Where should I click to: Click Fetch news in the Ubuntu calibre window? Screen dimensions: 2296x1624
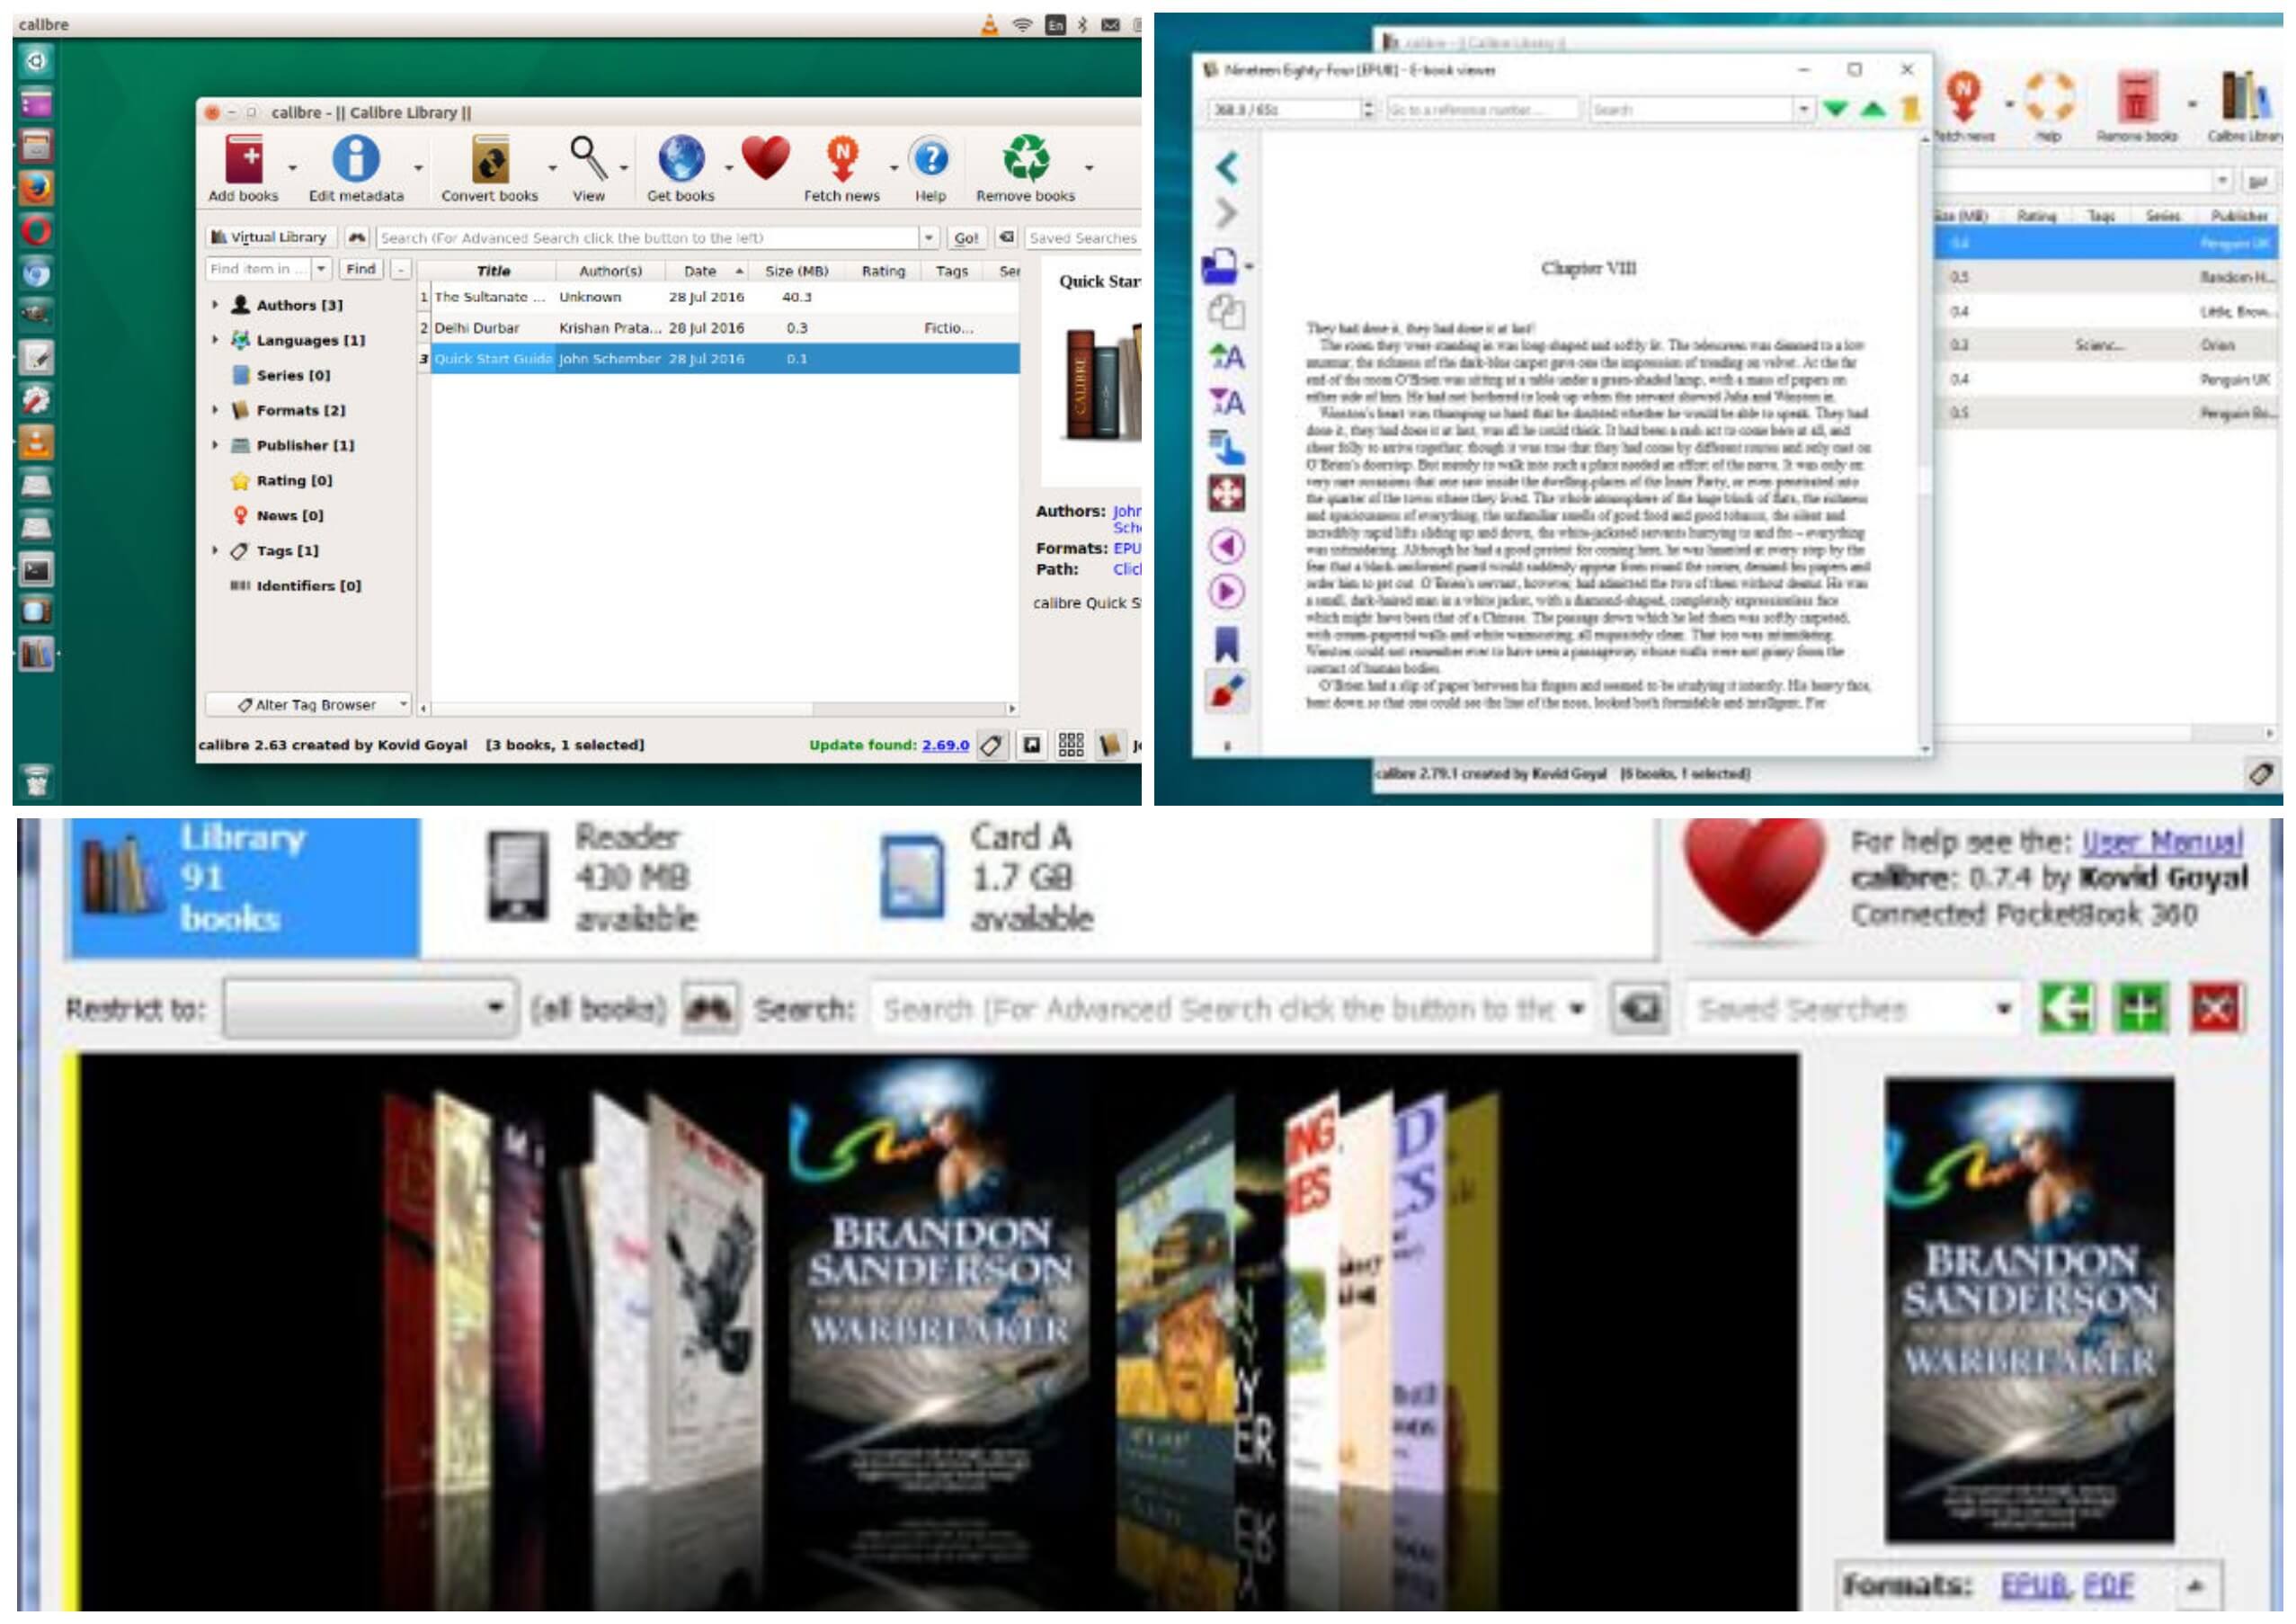[x=842, y=168]
